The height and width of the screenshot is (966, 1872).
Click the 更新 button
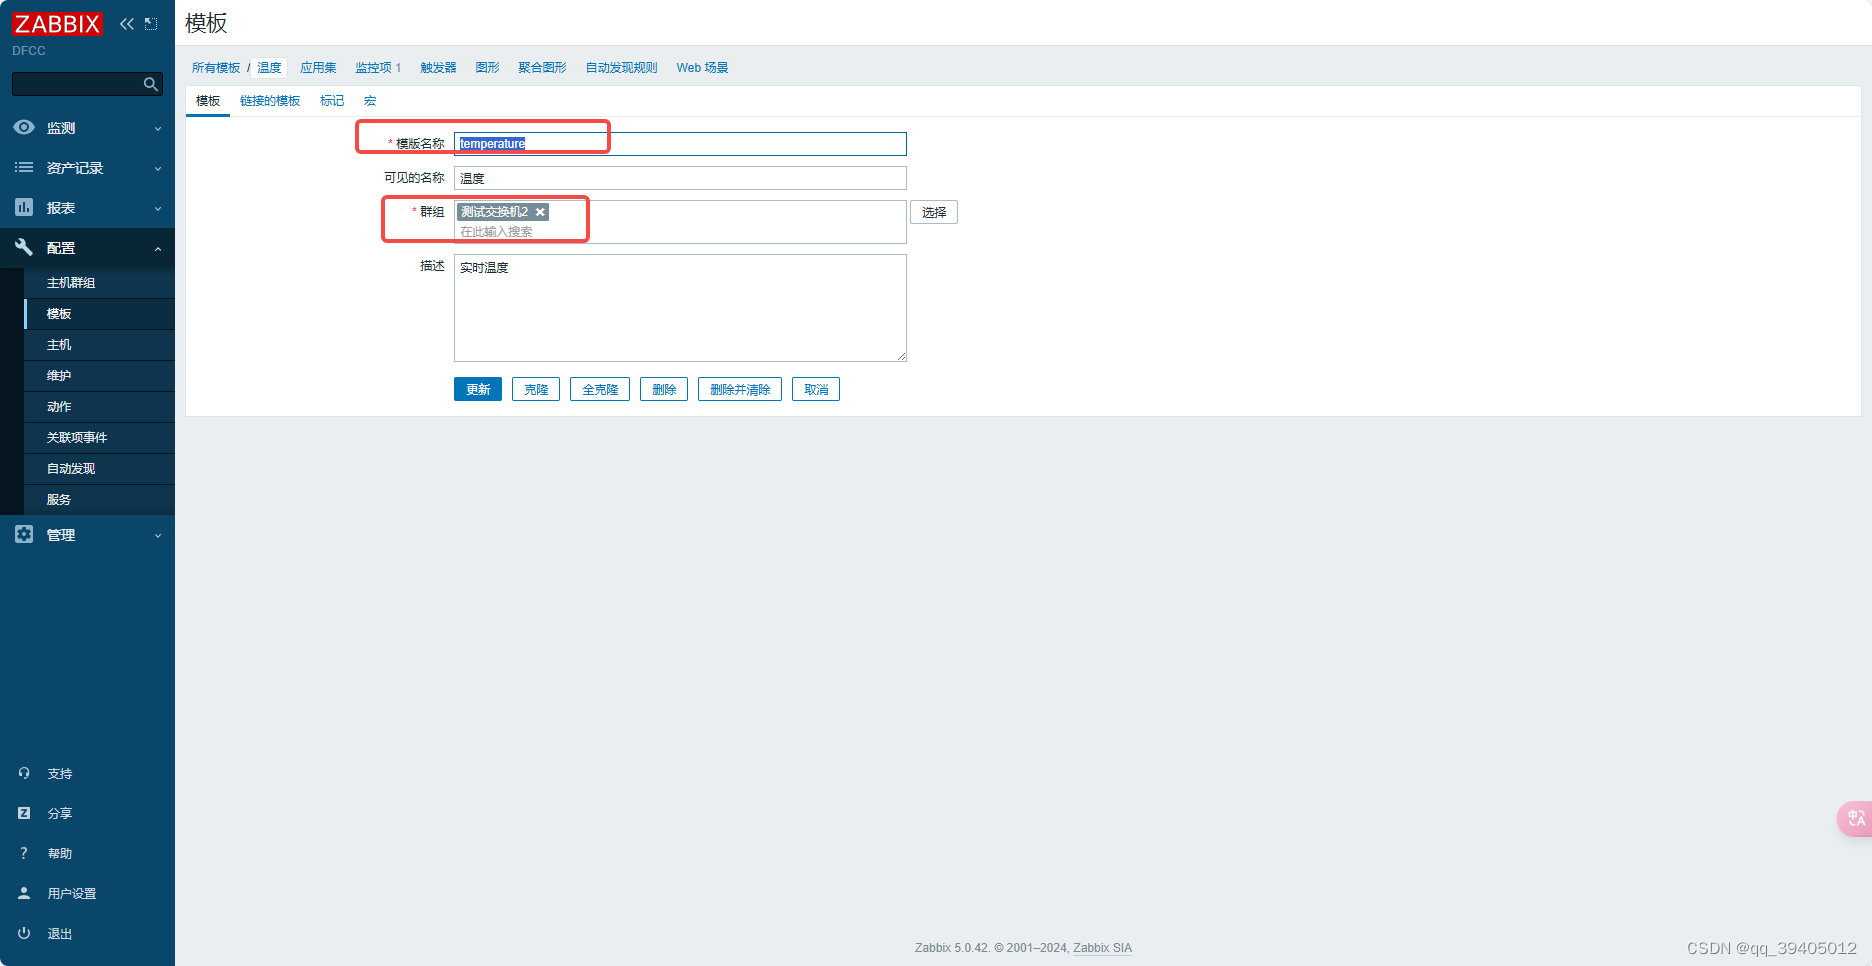(x=478, y=389)
